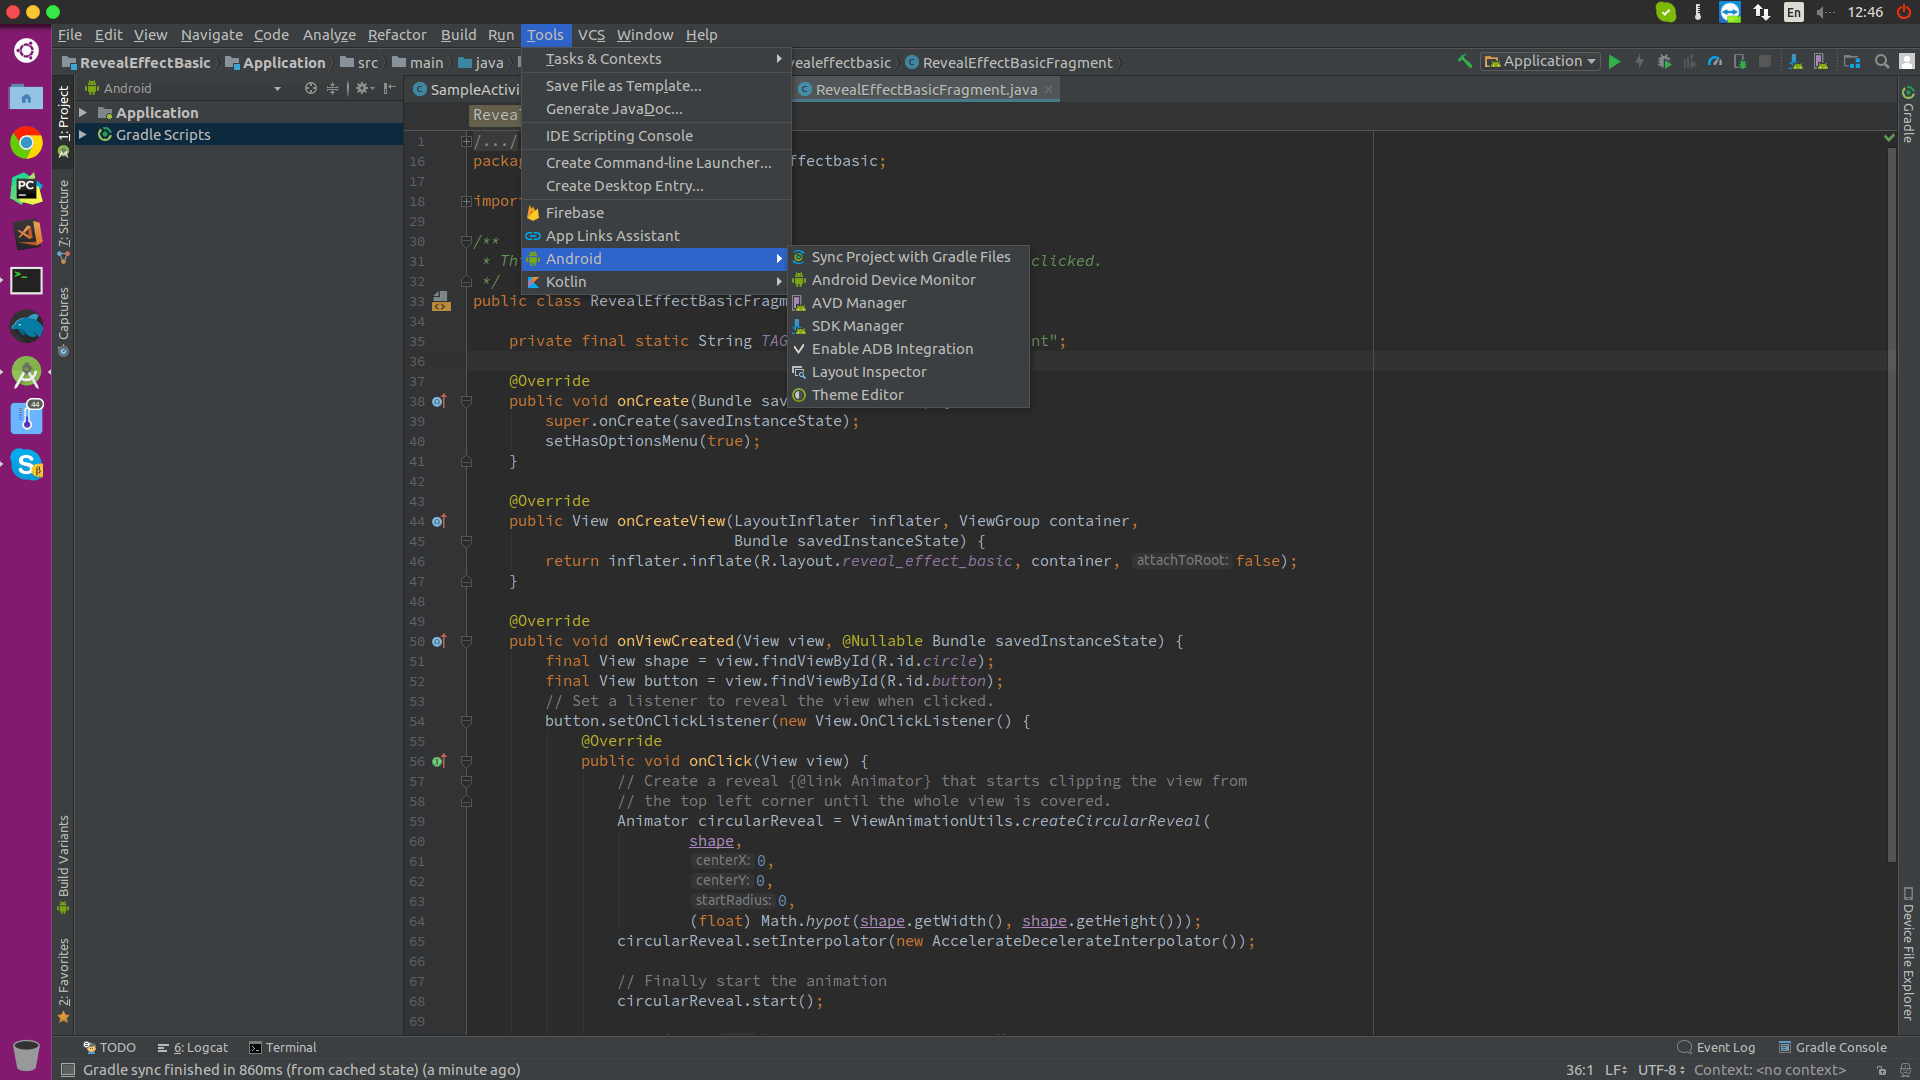The height and width of the screenshot is (1080, 1920).
Task: Close the RevealEffectBasicFragment.java tab
Action: click(1048, 90)
